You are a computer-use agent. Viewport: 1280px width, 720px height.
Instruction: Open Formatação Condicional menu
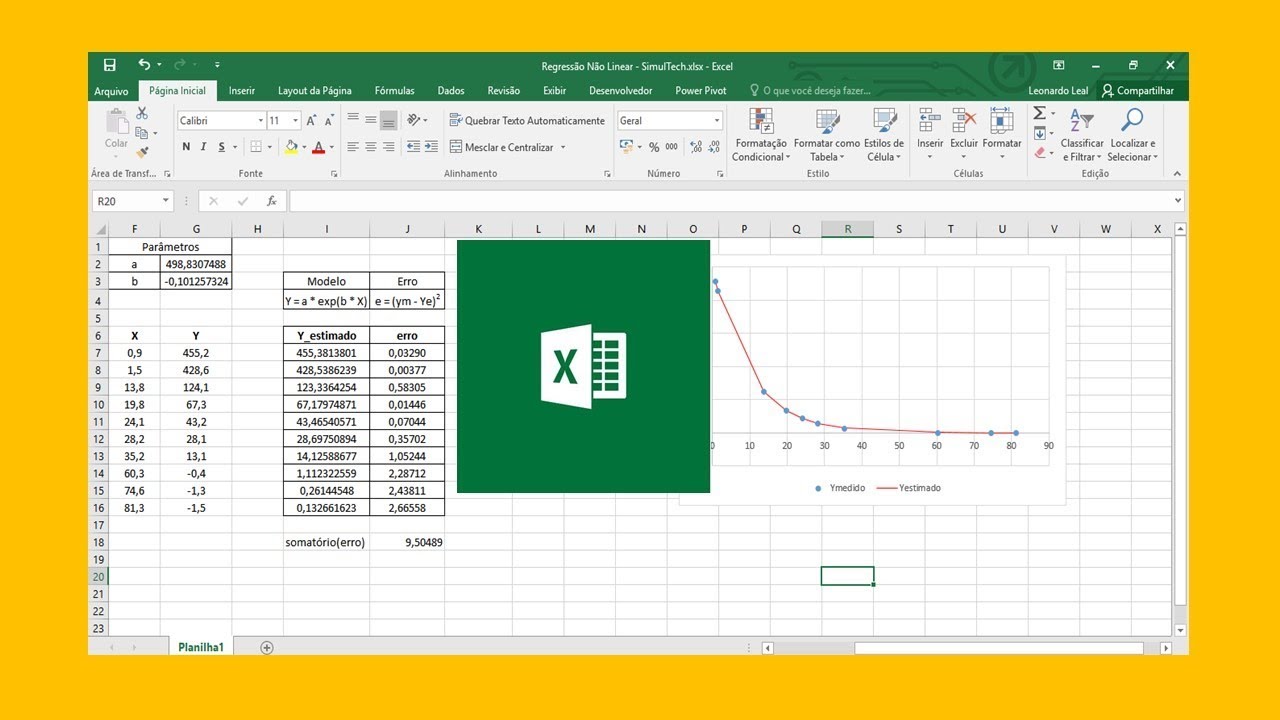[760, 135]
